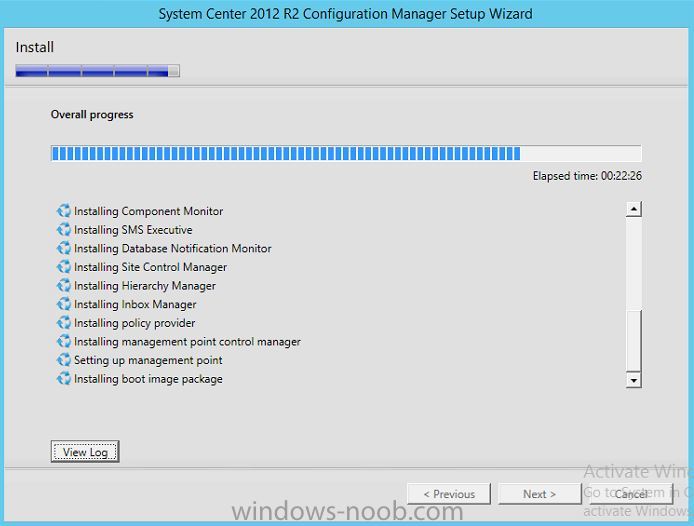Image resolution: width=694 pixels, height=526 pixels.
Task: Click icon for Installing management point control manager
Action: click(64, 341)
